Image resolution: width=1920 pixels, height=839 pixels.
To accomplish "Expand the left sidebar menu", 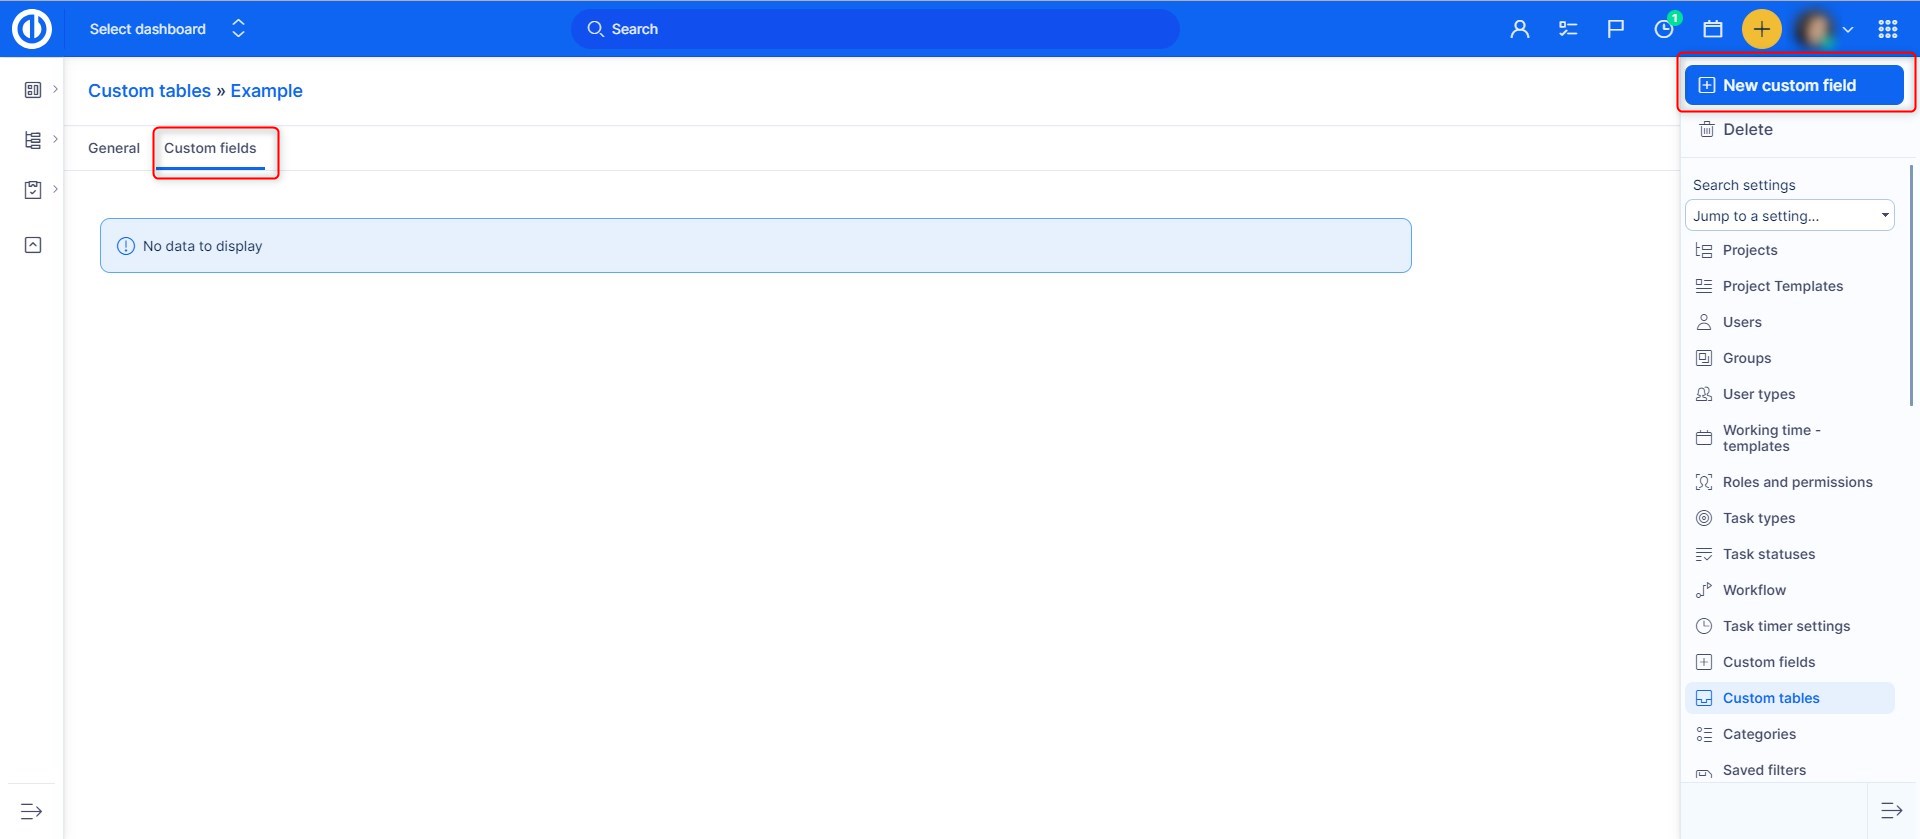I will coord(31,811).
